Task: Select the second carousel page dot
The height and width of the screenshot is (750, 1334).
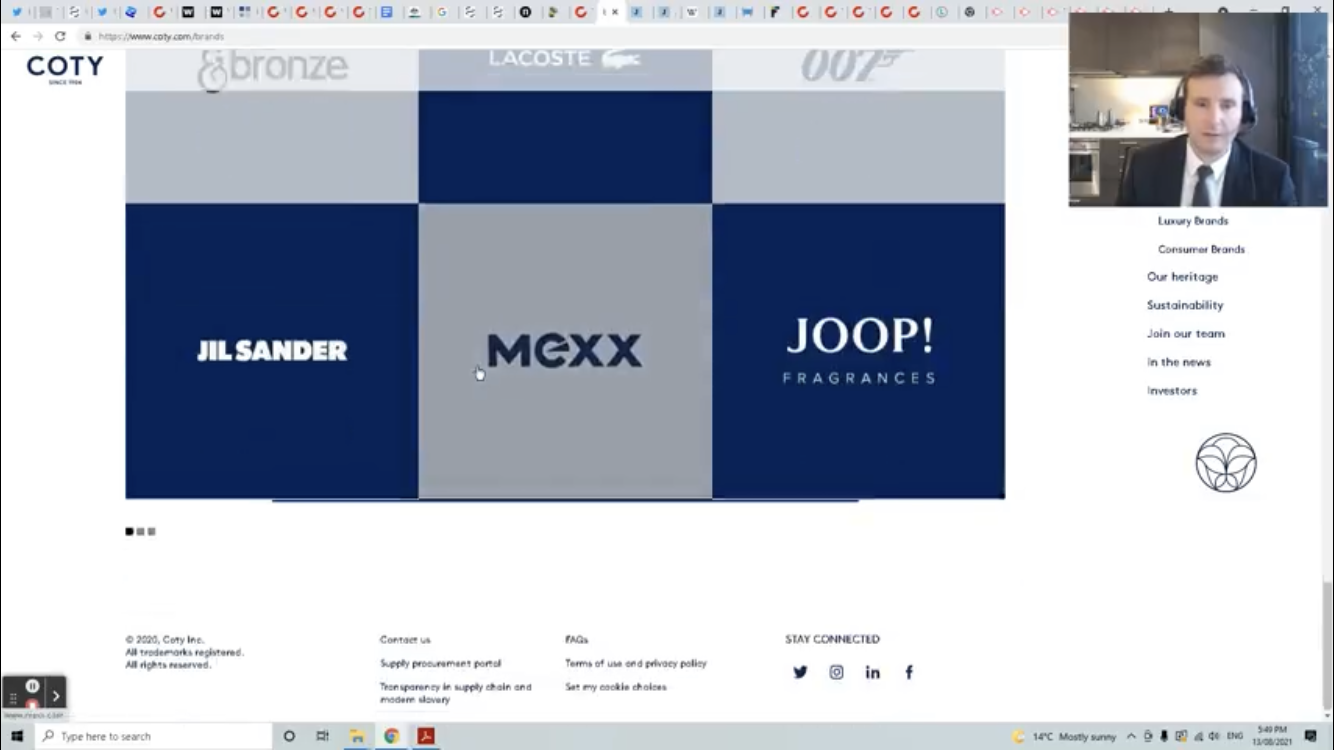Action: click(141, 532)
